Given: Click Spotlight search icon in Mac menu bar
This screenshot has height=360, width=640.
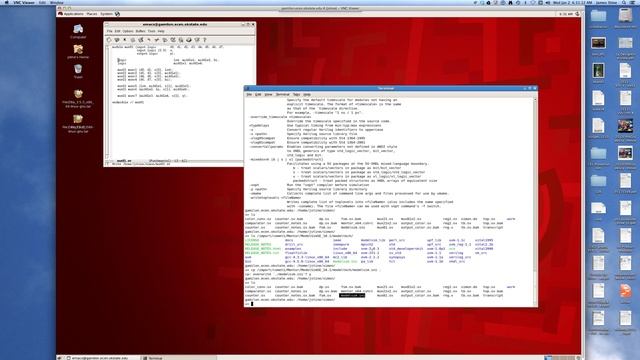Looking at the screenshot, I should pos(623,2).
